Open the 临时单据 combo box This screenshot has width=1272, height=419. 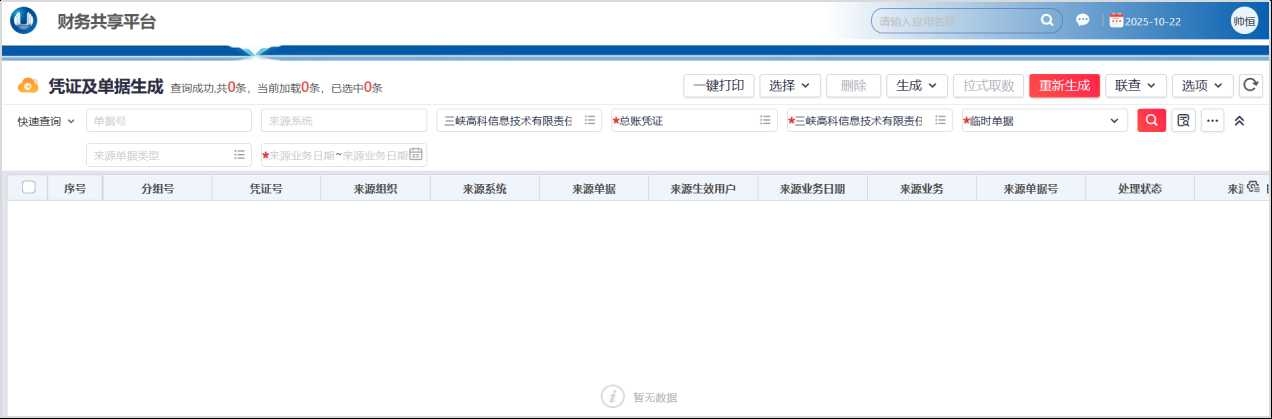tap(1043, 121)
